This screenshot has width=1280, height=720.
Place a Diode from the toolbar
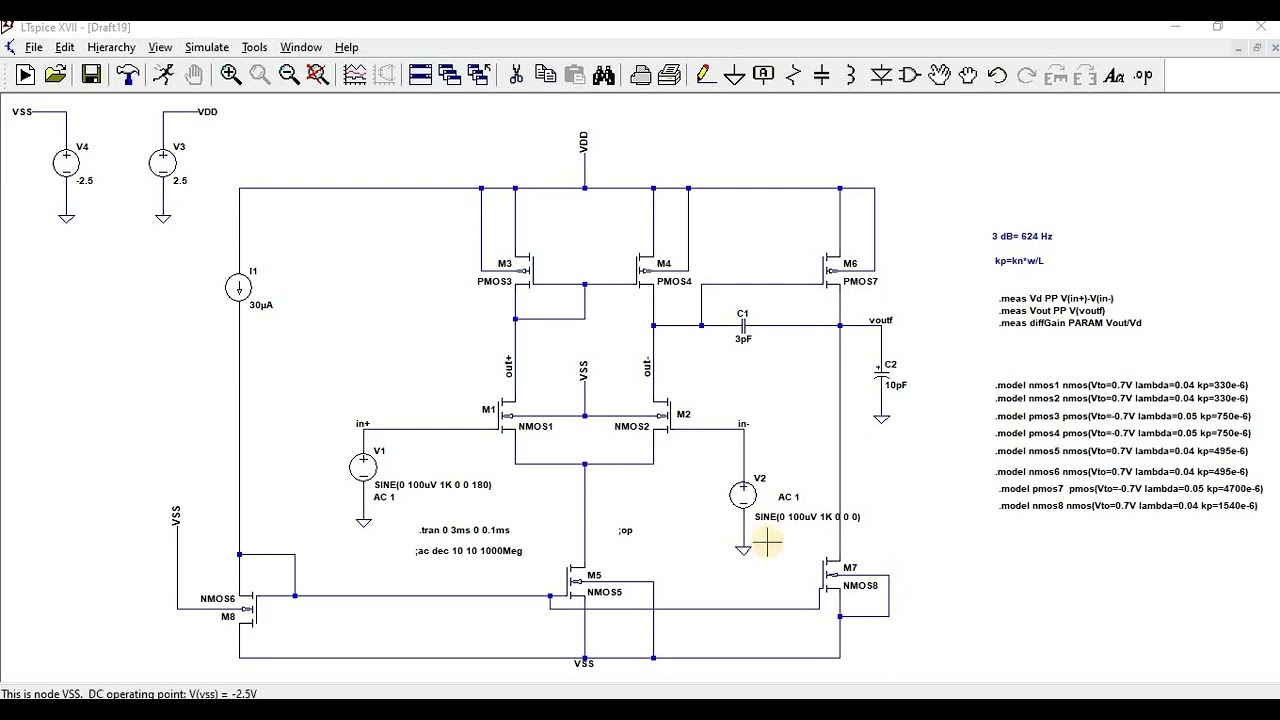[881, 75]
